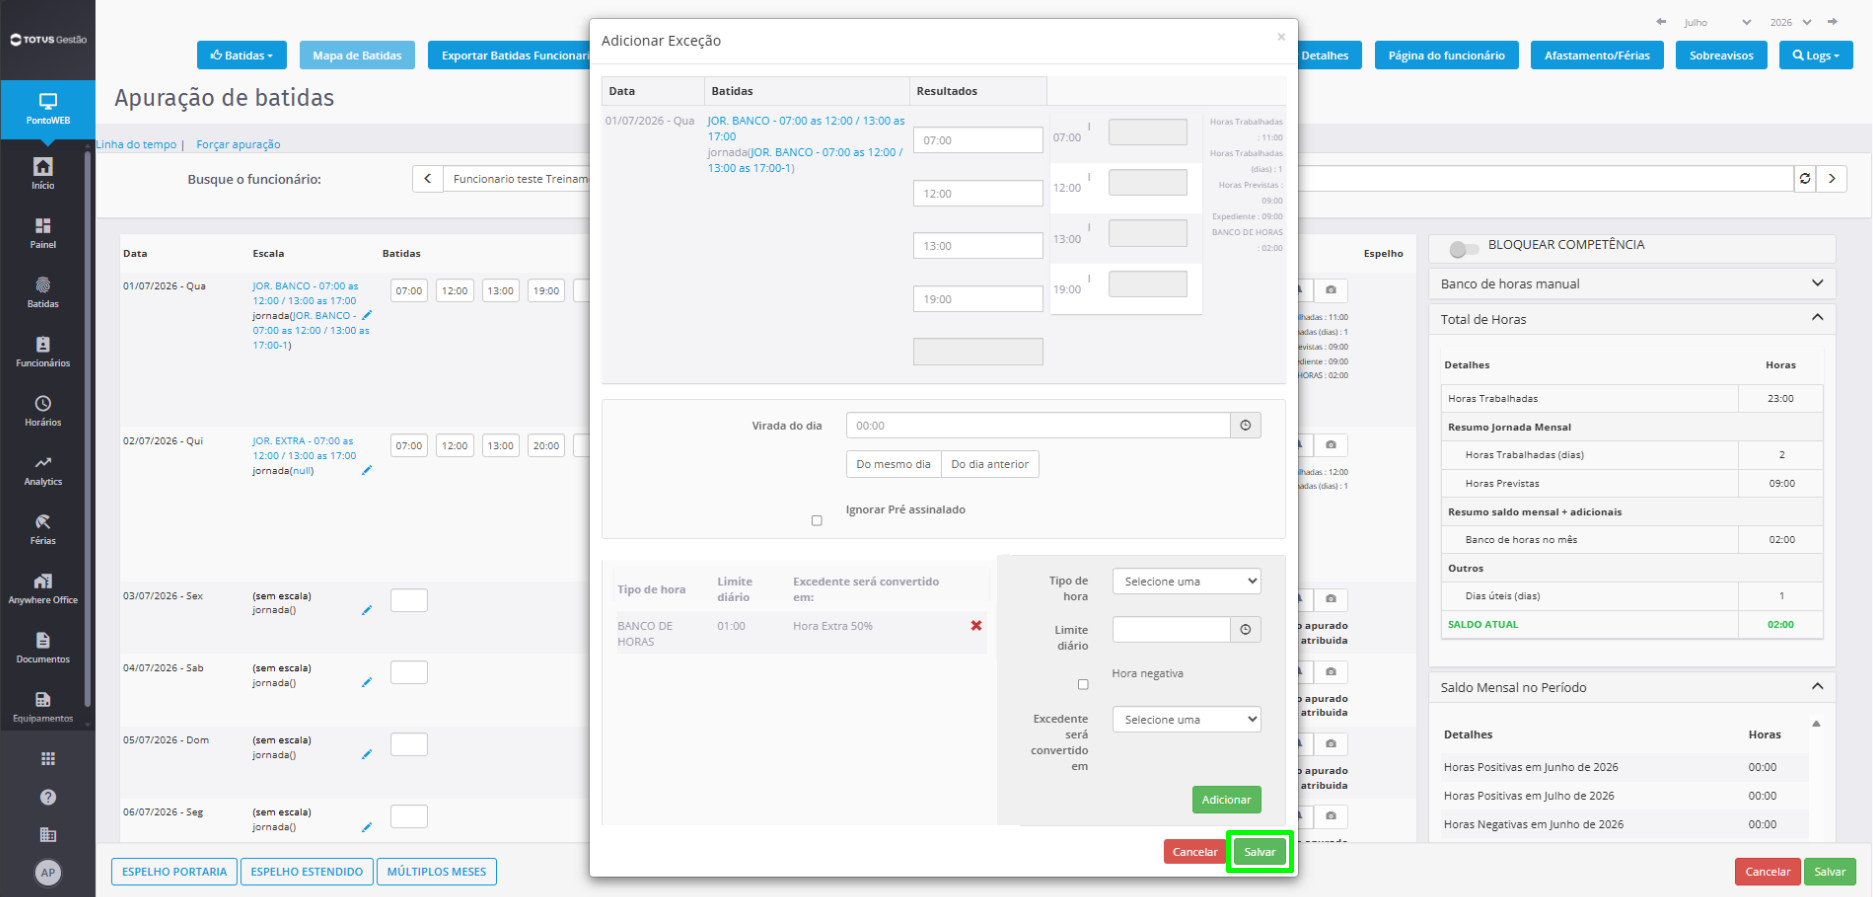Click the Limite diário input field

[x=1171, y=629]
